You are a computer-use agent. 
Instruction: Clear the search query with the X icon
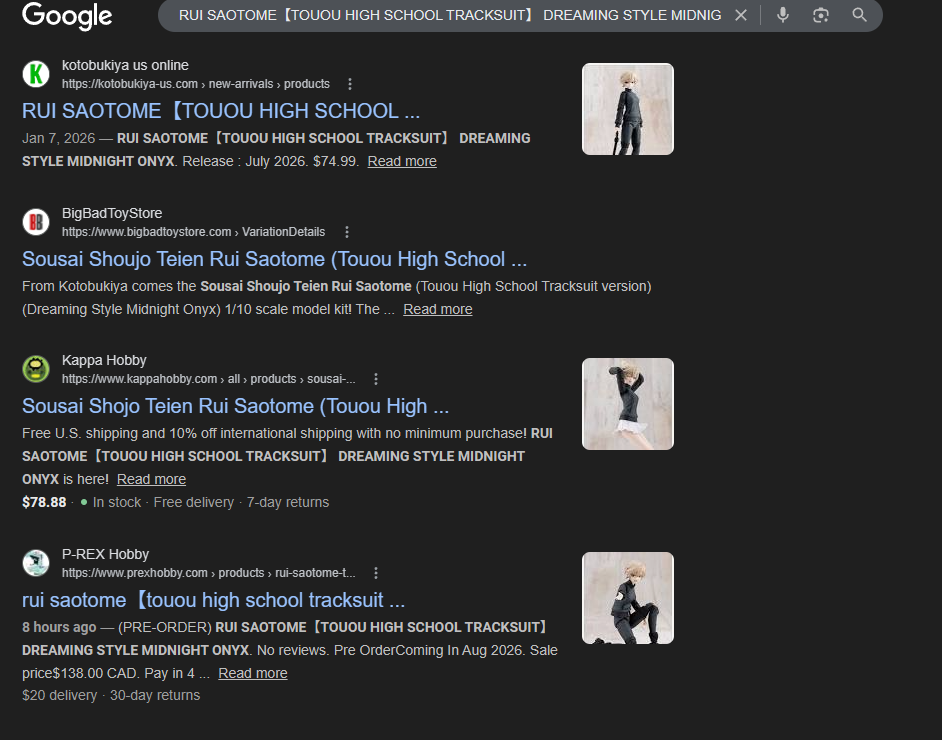coord(741,16)
